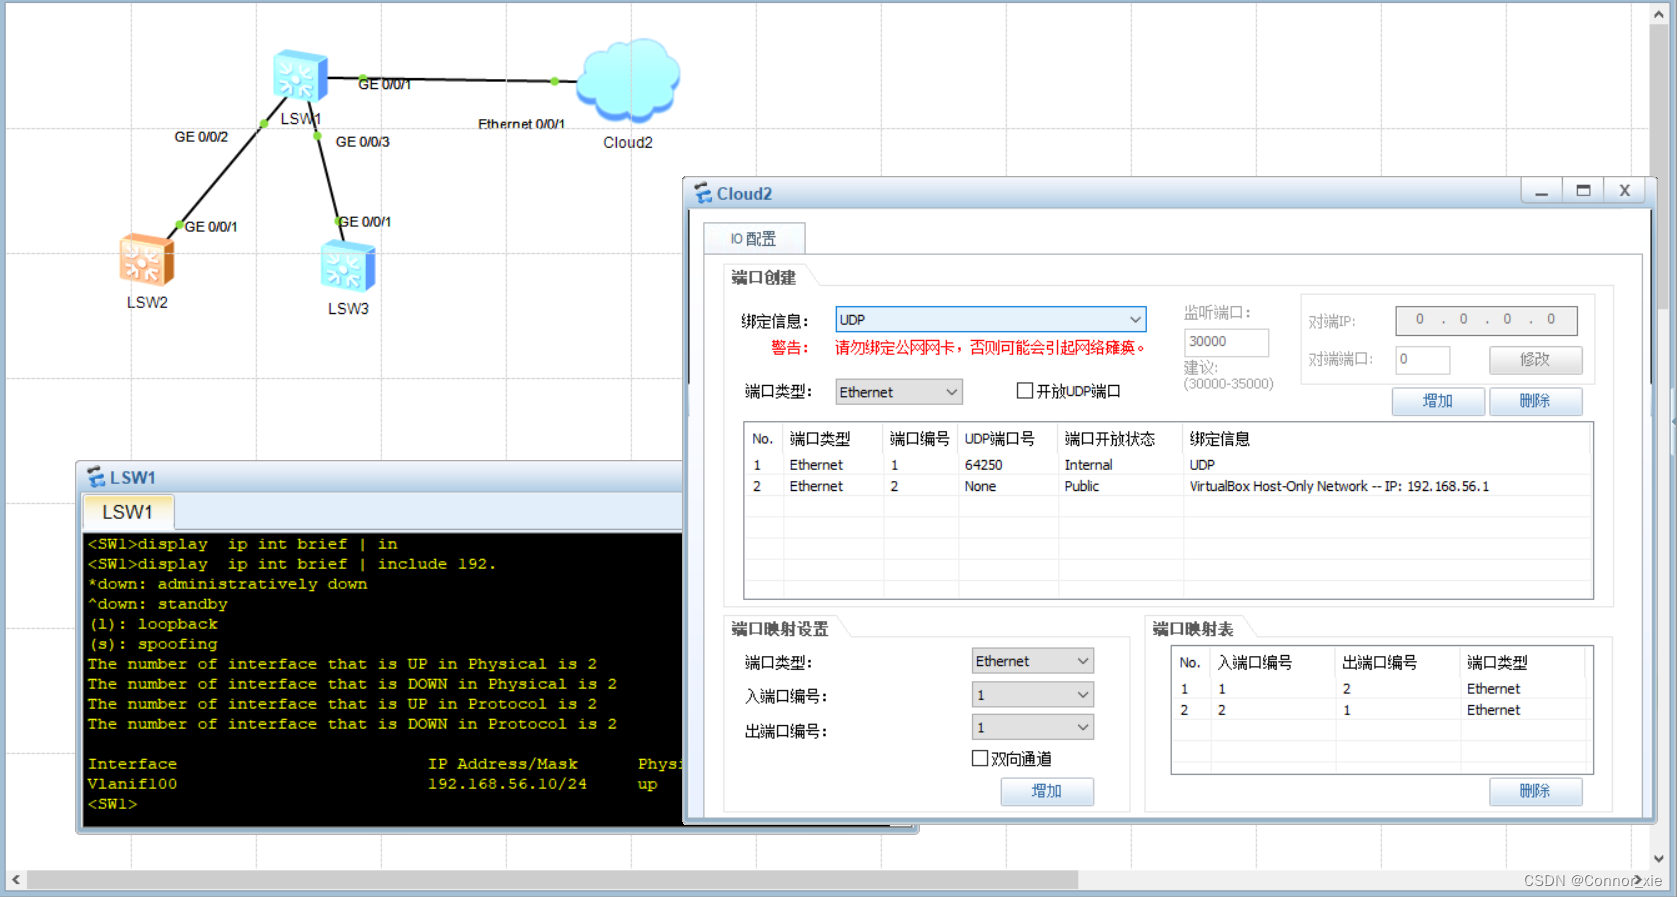1677x897 pixels.
Task: Click the vertical scrollbar up arrow
Action: coord(1659,14)
